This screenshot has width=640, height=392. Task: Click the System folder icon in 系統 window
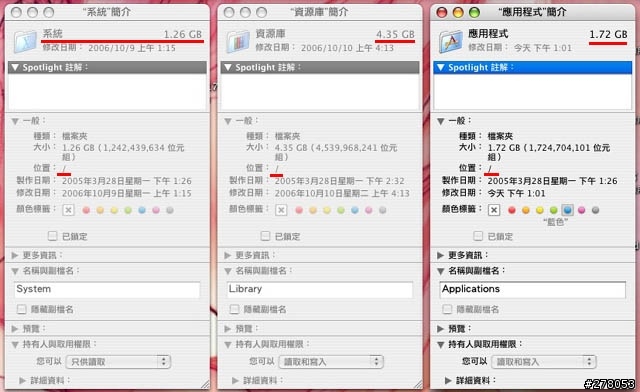[25, 41]
